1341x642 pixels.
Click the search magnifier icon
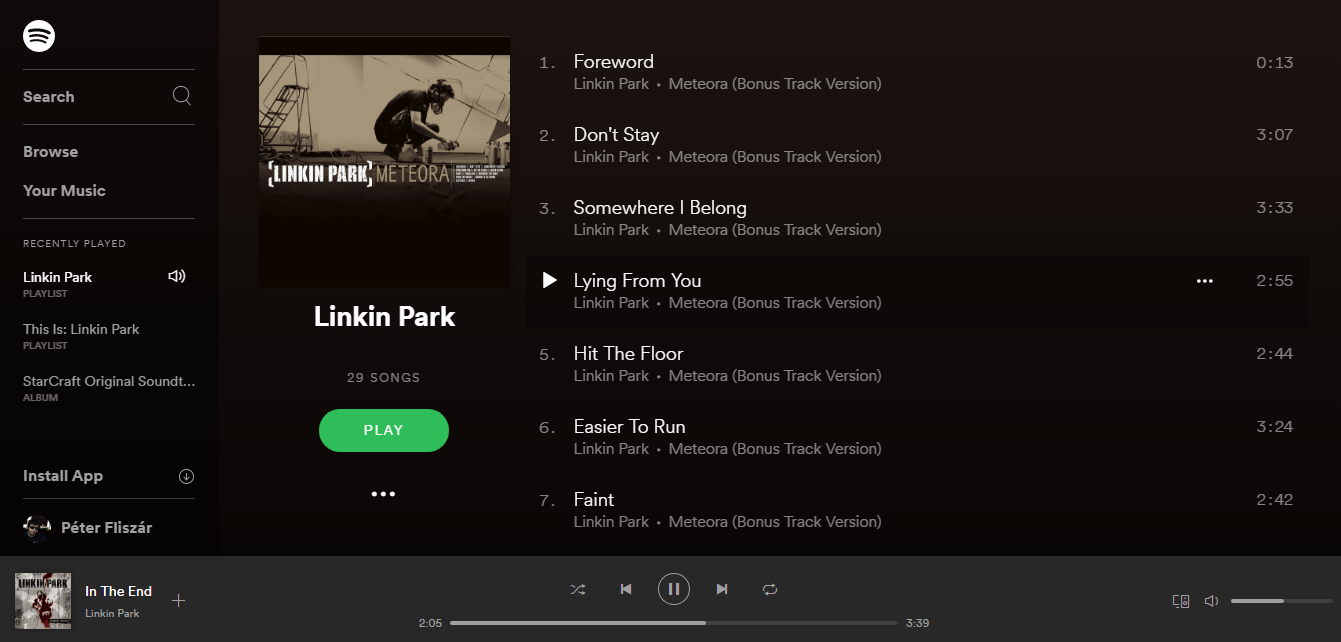pyautogui.click(x=182, y=96)
